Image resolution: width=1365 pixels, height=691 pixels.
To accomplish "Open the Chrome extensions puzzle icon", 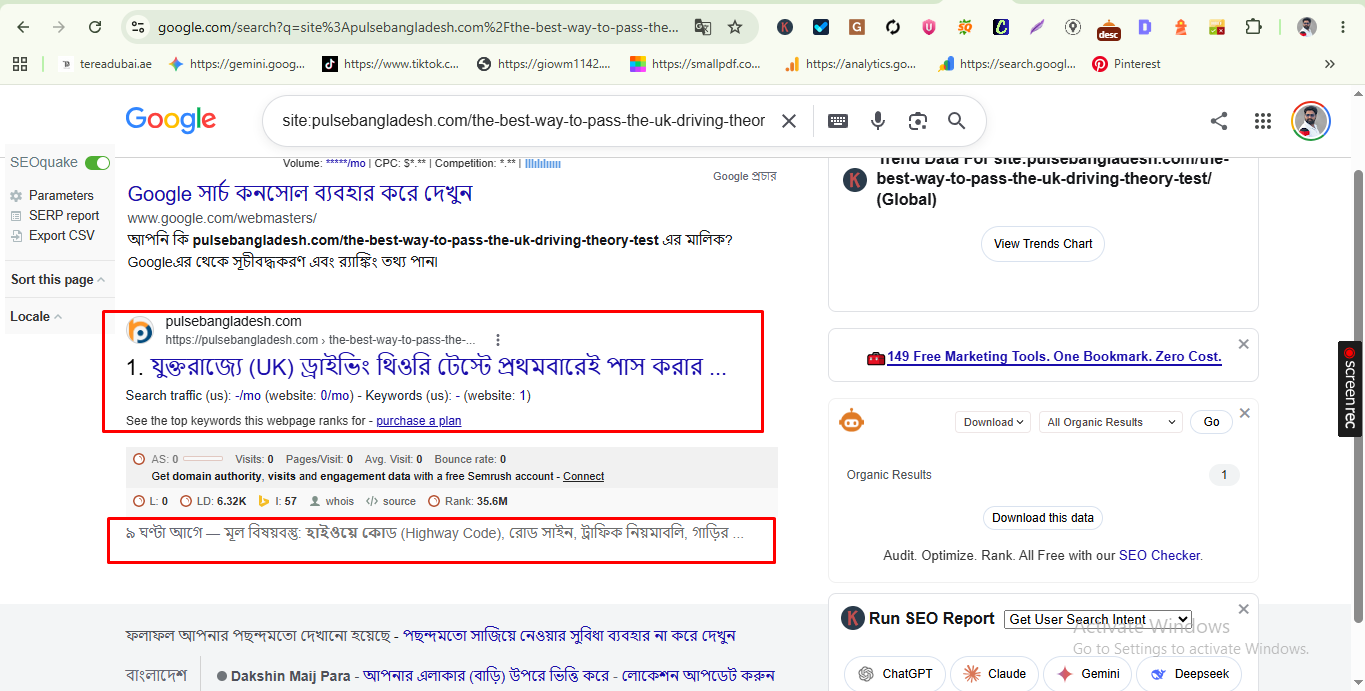I will [x=1253, y=27].
